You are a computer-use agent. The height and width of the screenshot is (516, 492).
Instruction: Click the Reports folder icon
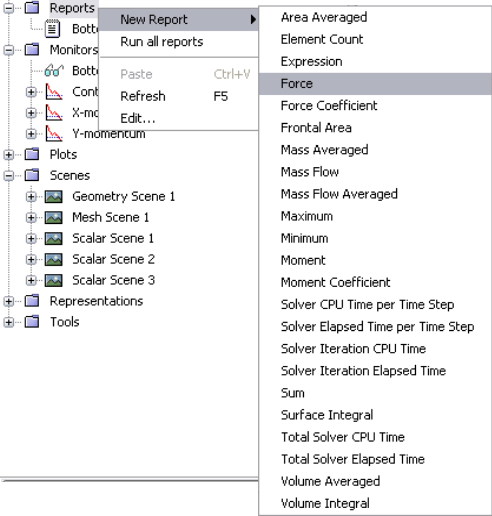(x=32, y=7)
